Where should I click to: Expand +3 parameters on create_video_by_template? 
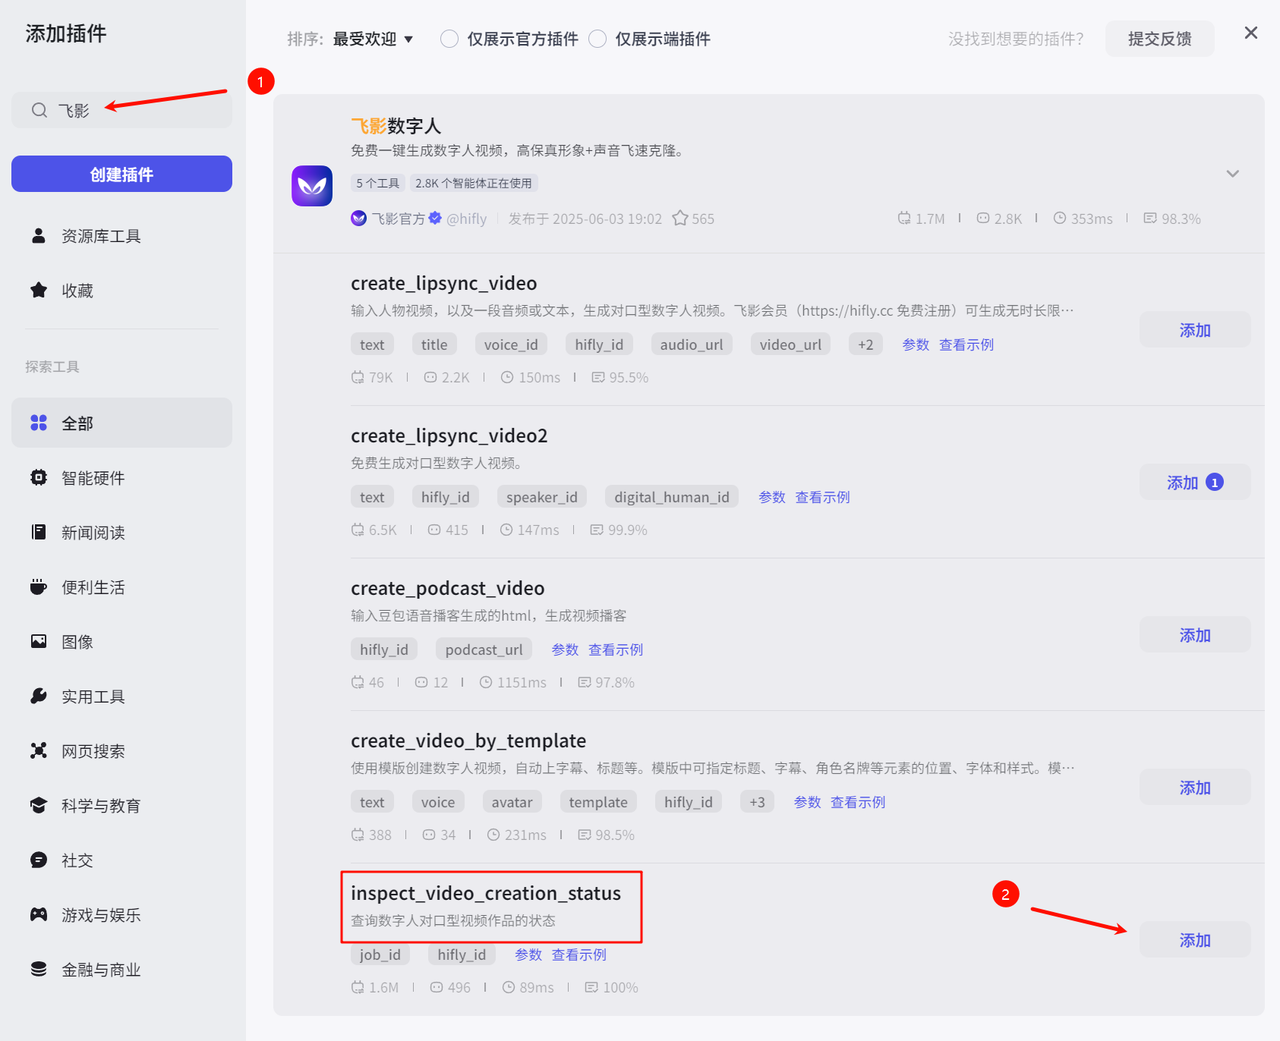tap(757, 802)
